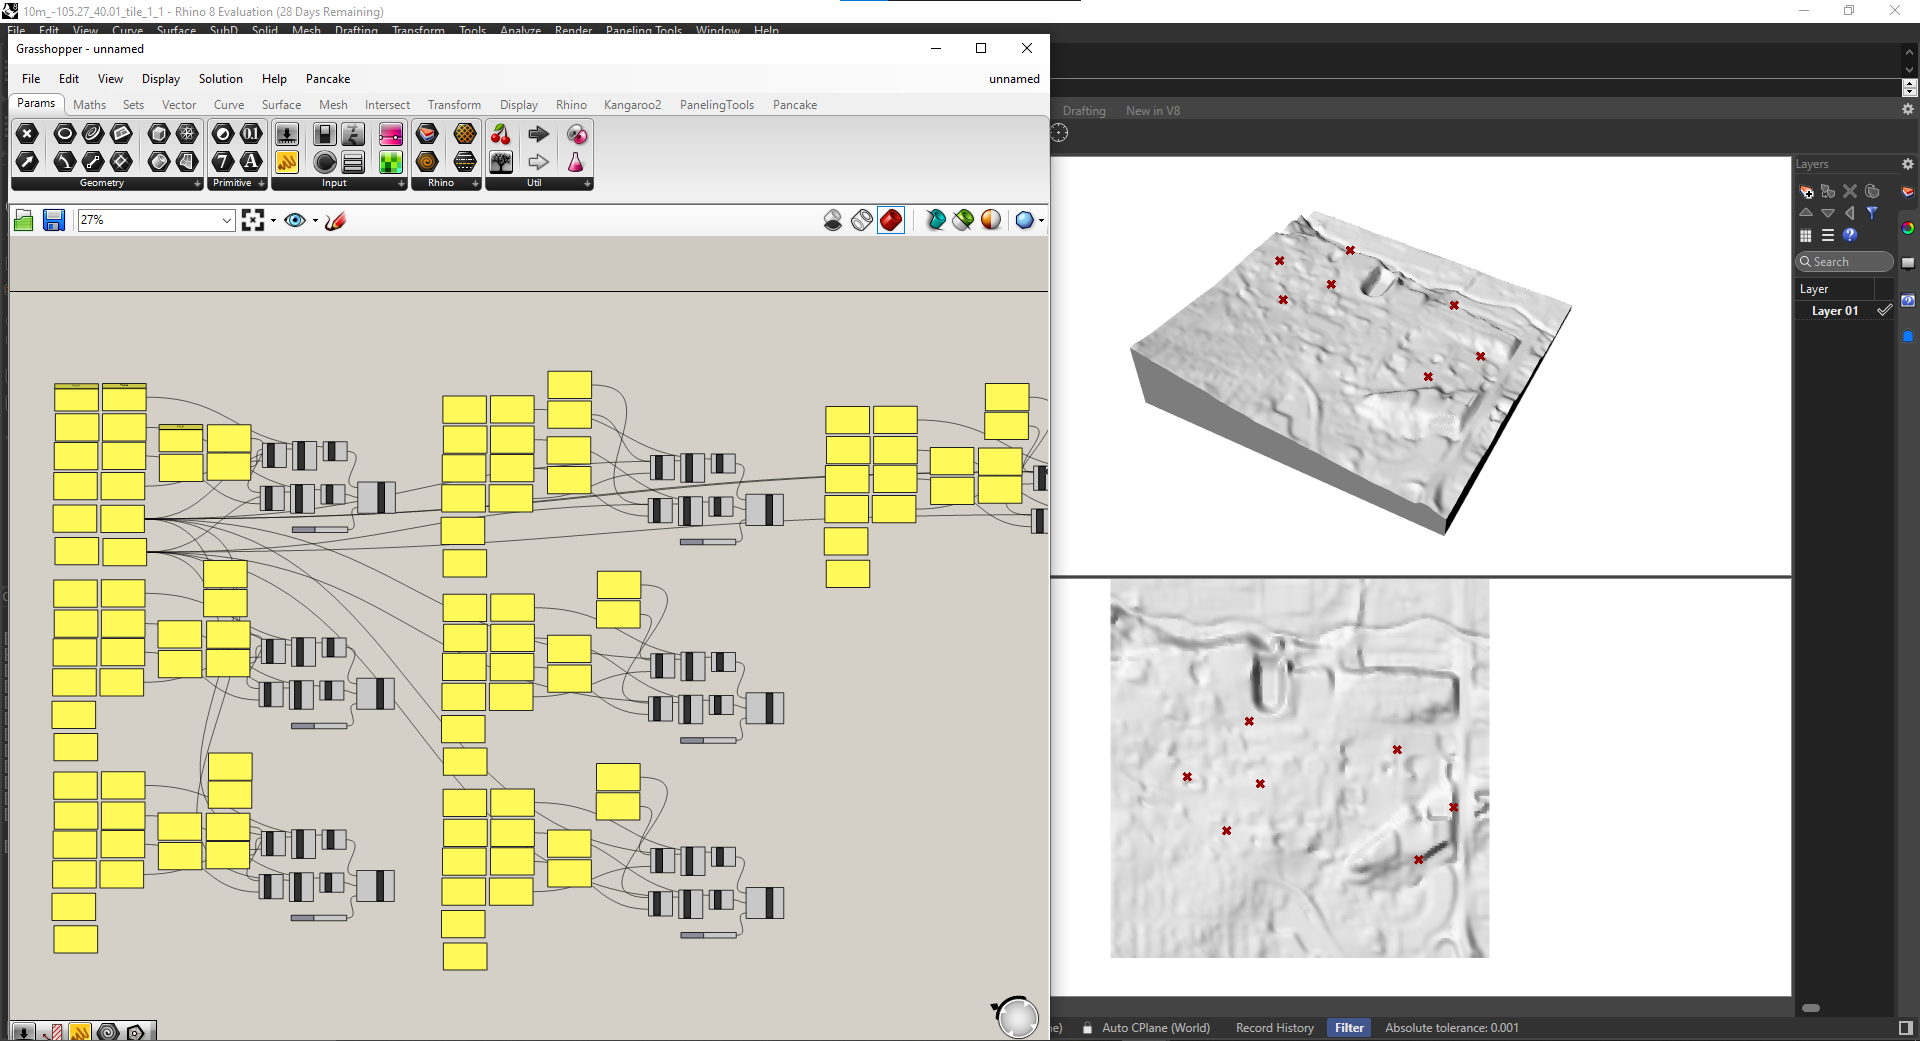Choose the Box parameter icon
This screenshot has width=1920, height=1041.
tap(159, 134)
